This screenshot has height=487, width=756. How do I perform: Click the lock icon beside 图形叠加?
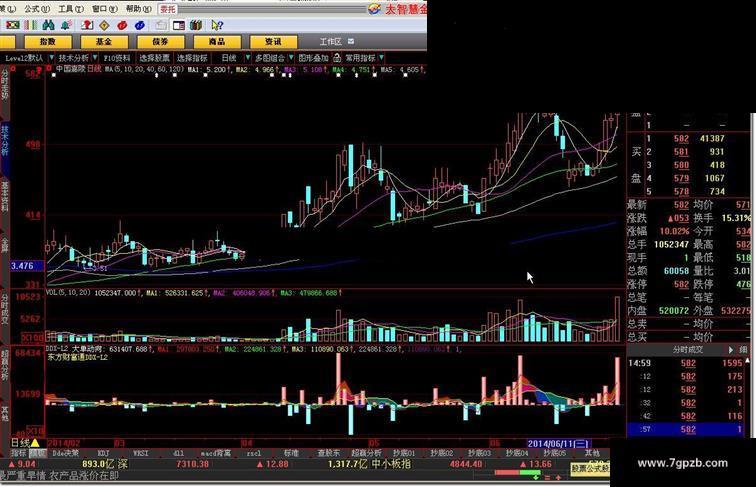337,58
